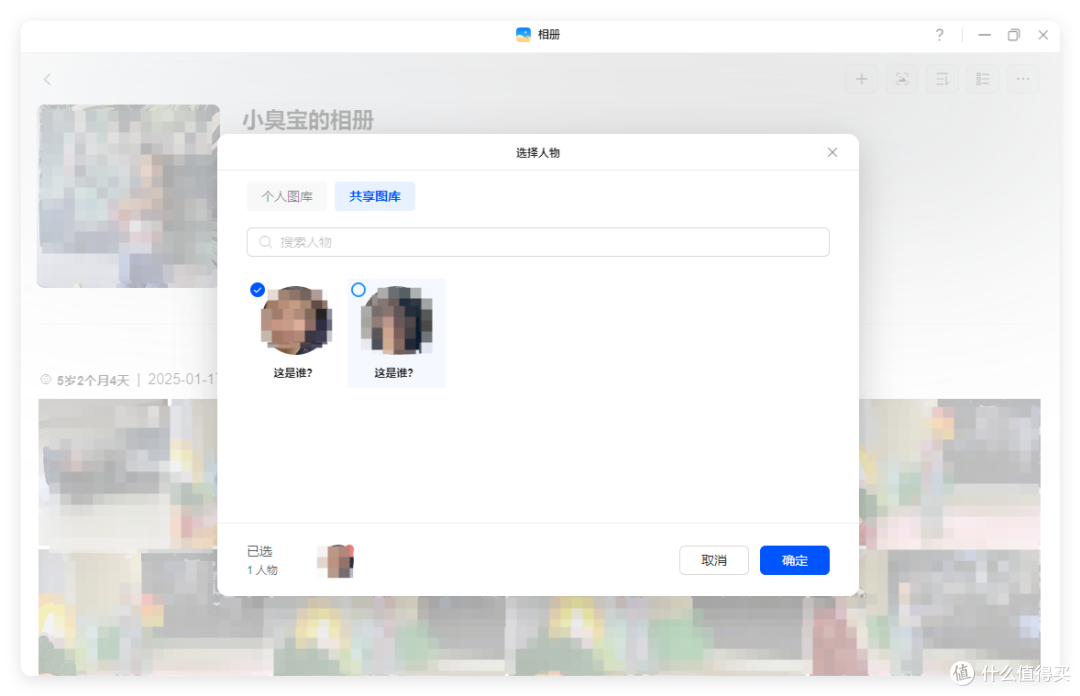
Task: Confirm selection with 确定 button
Action: pos(795,560)
